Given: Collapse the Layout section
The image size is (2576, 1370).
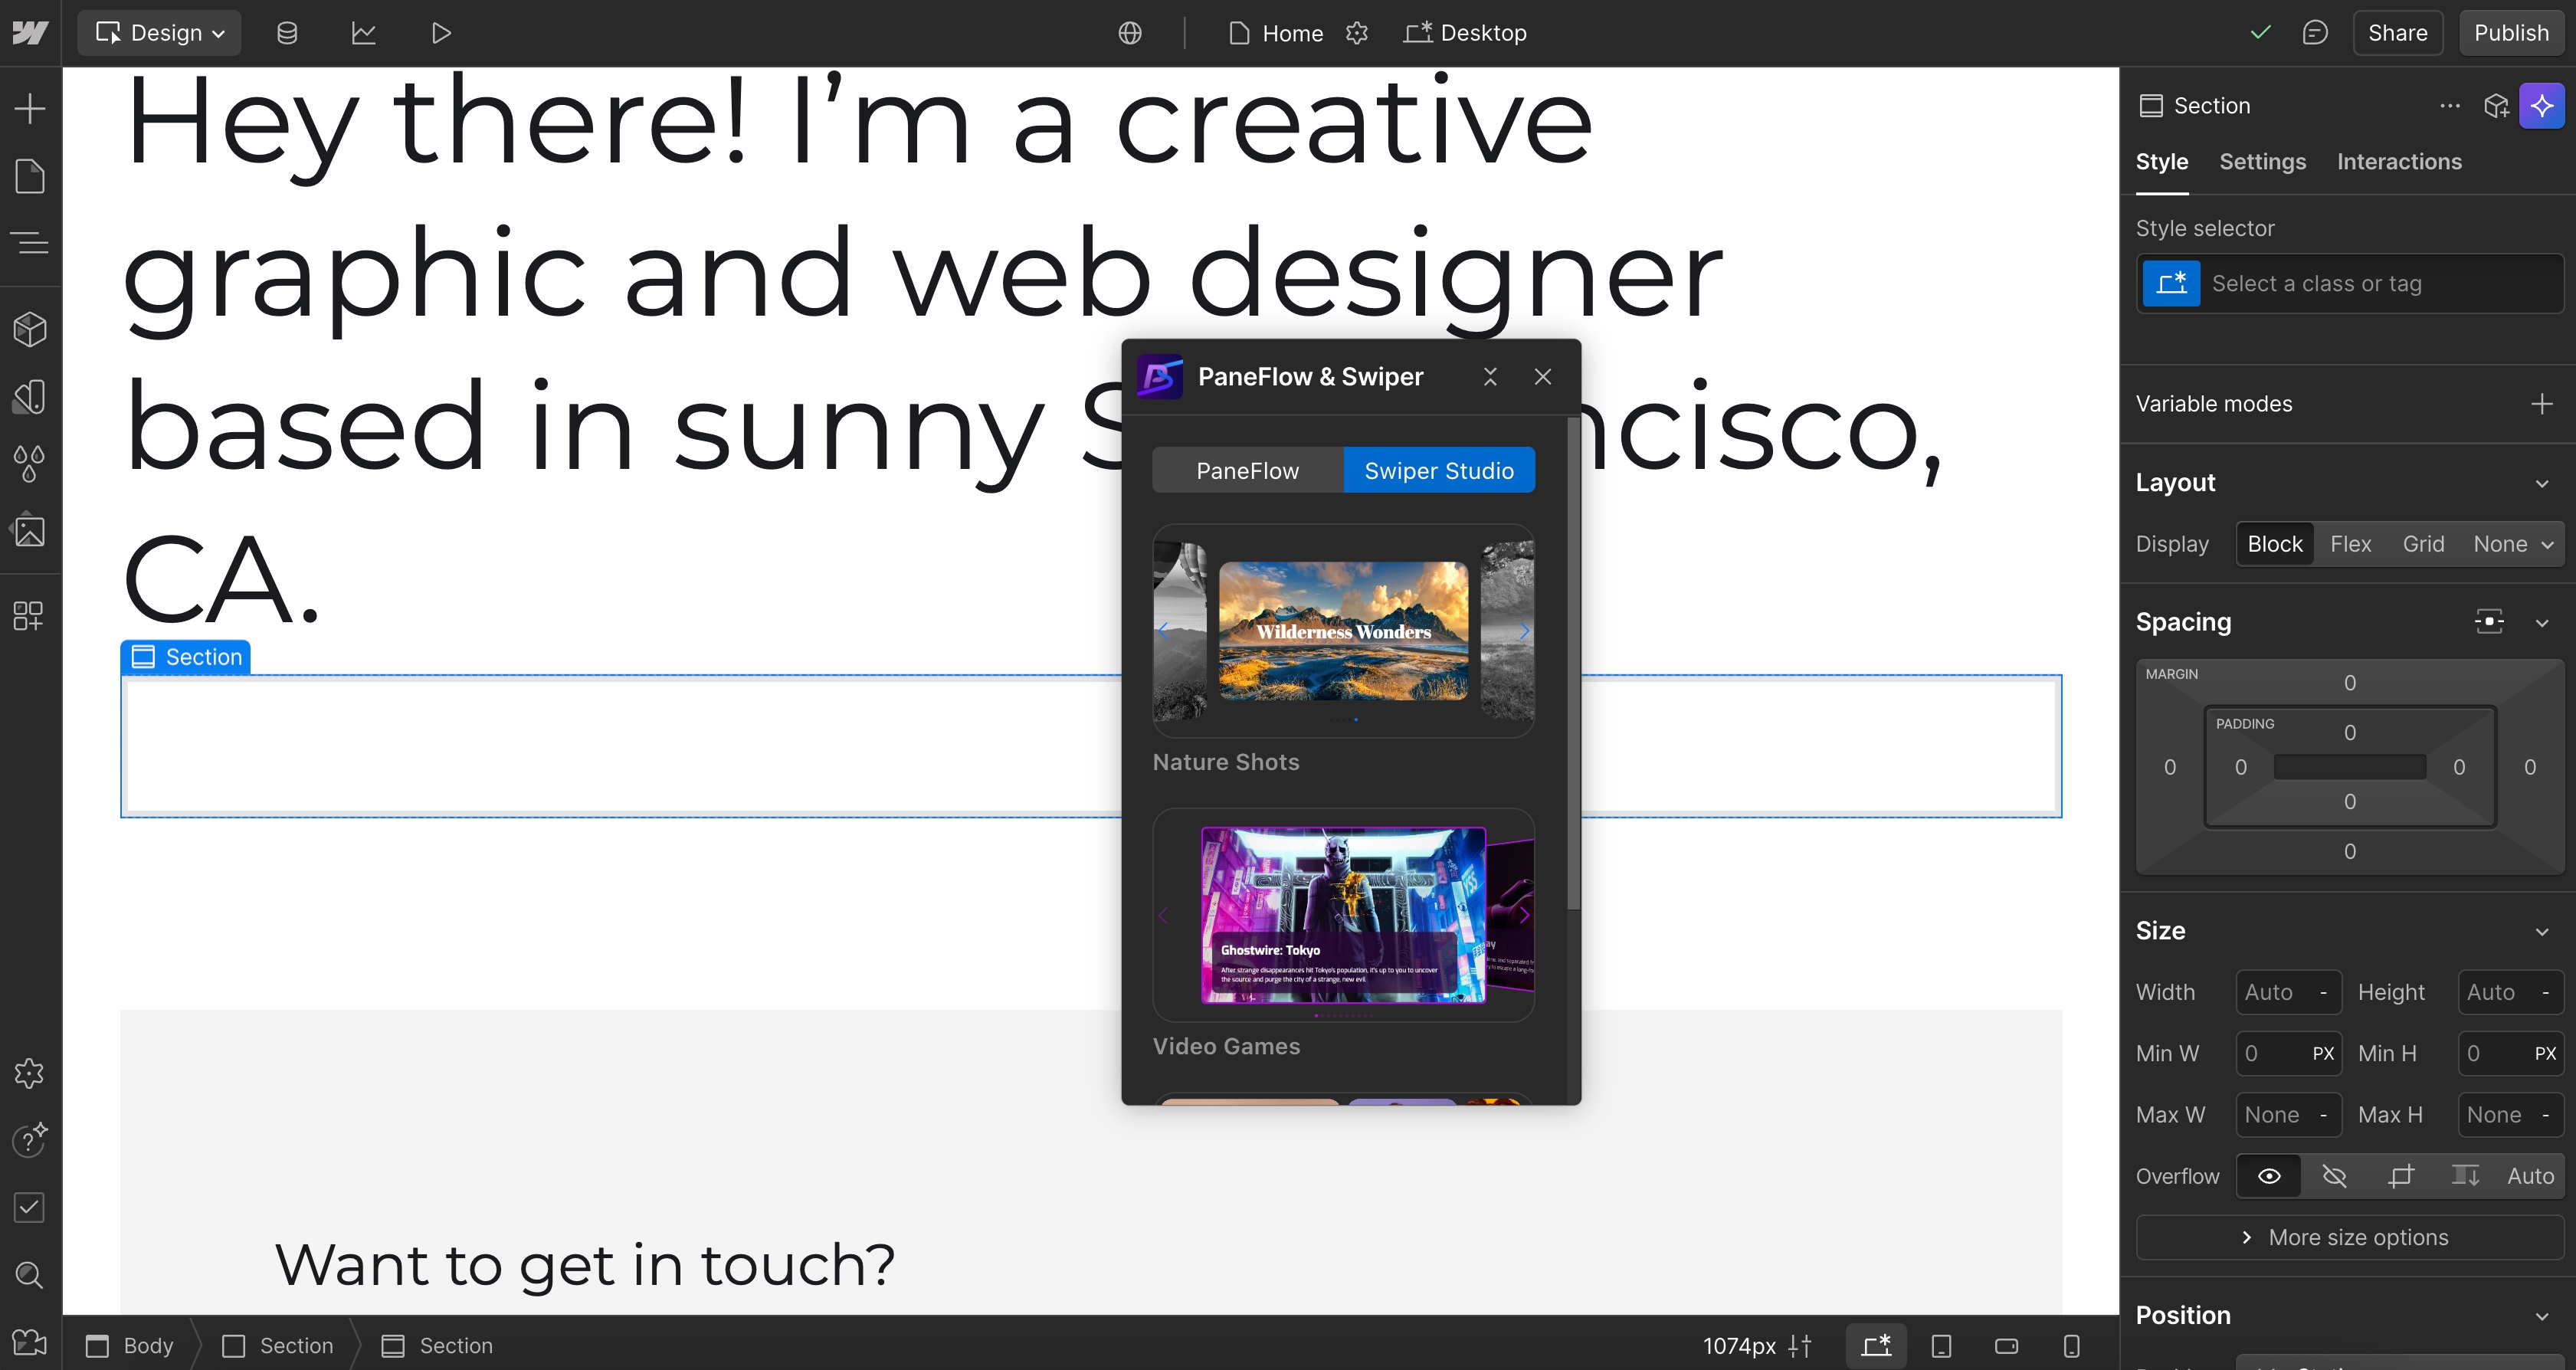Looking at the screenshot, I should [x=2542, y=483].
